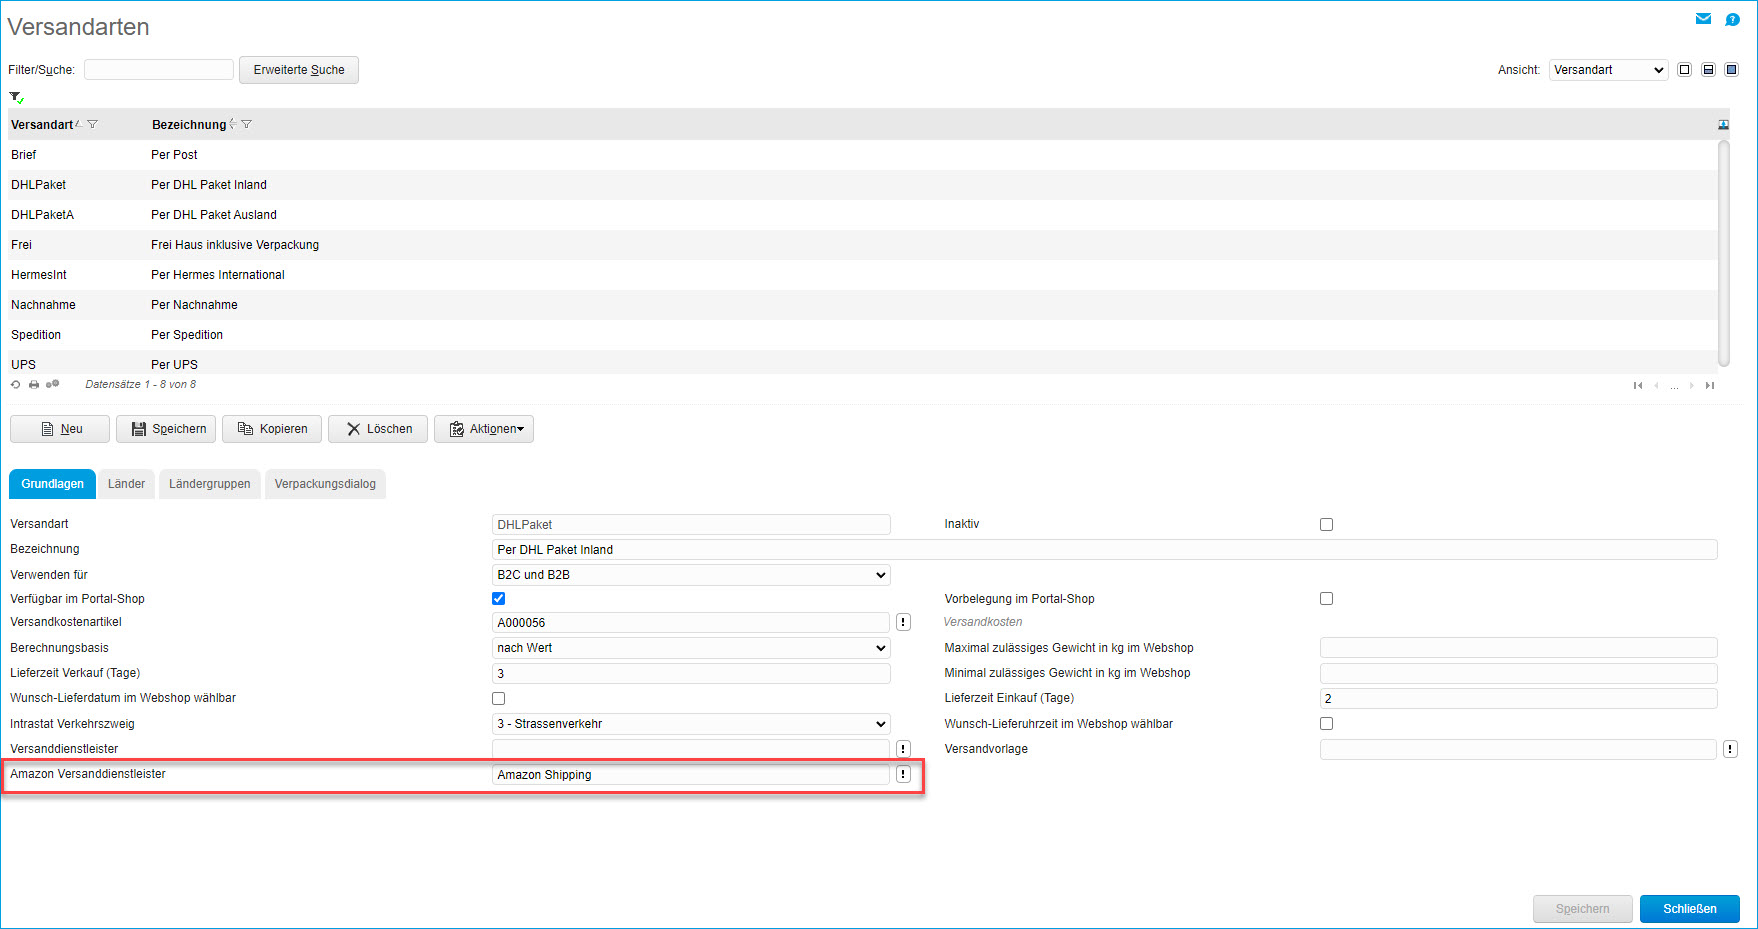Open lookup next to Versandkostenartikel field

point(903,622)
